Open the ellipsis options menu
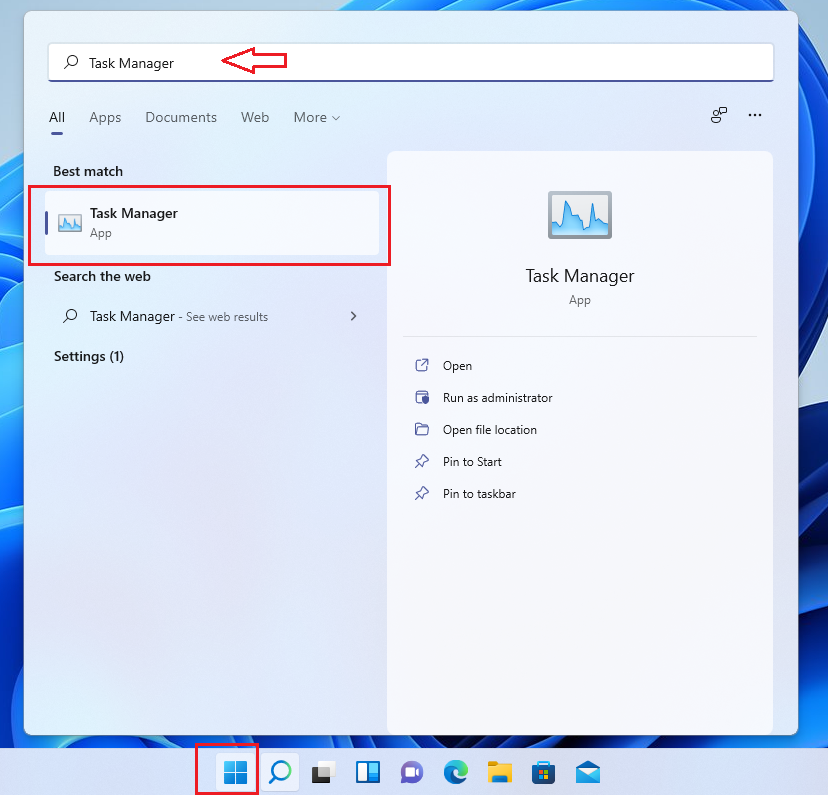Image resolution: width=828 pixels, height=795 pixels. (755, 116)
